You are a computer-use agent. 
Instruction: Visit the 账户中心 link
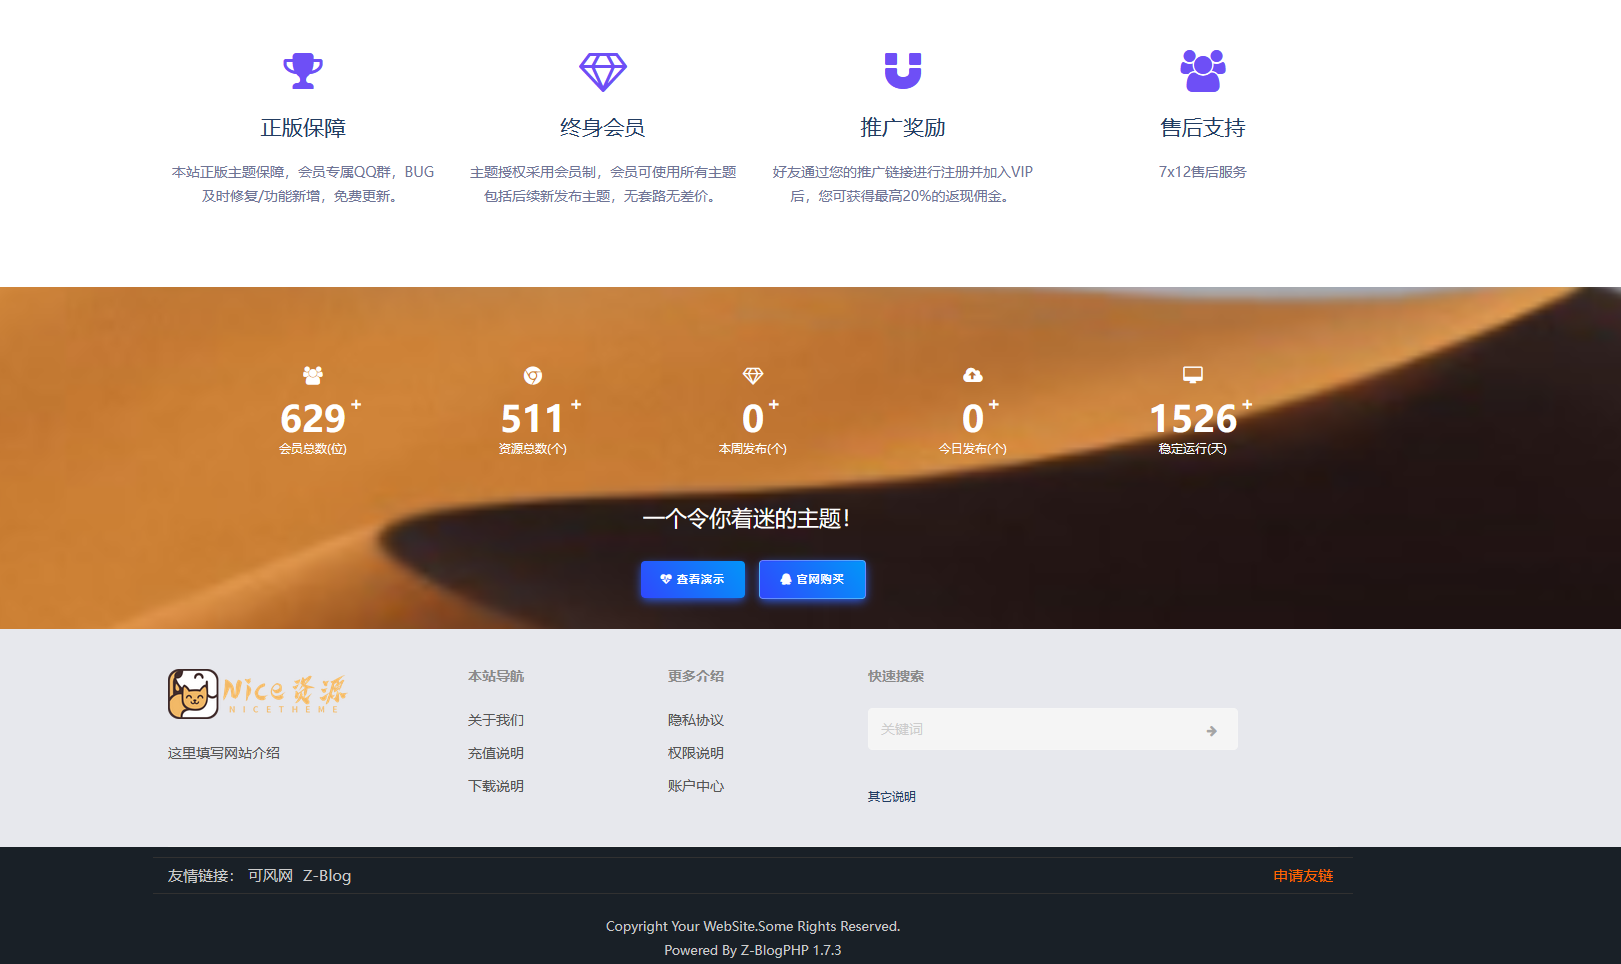pos(696,786)
